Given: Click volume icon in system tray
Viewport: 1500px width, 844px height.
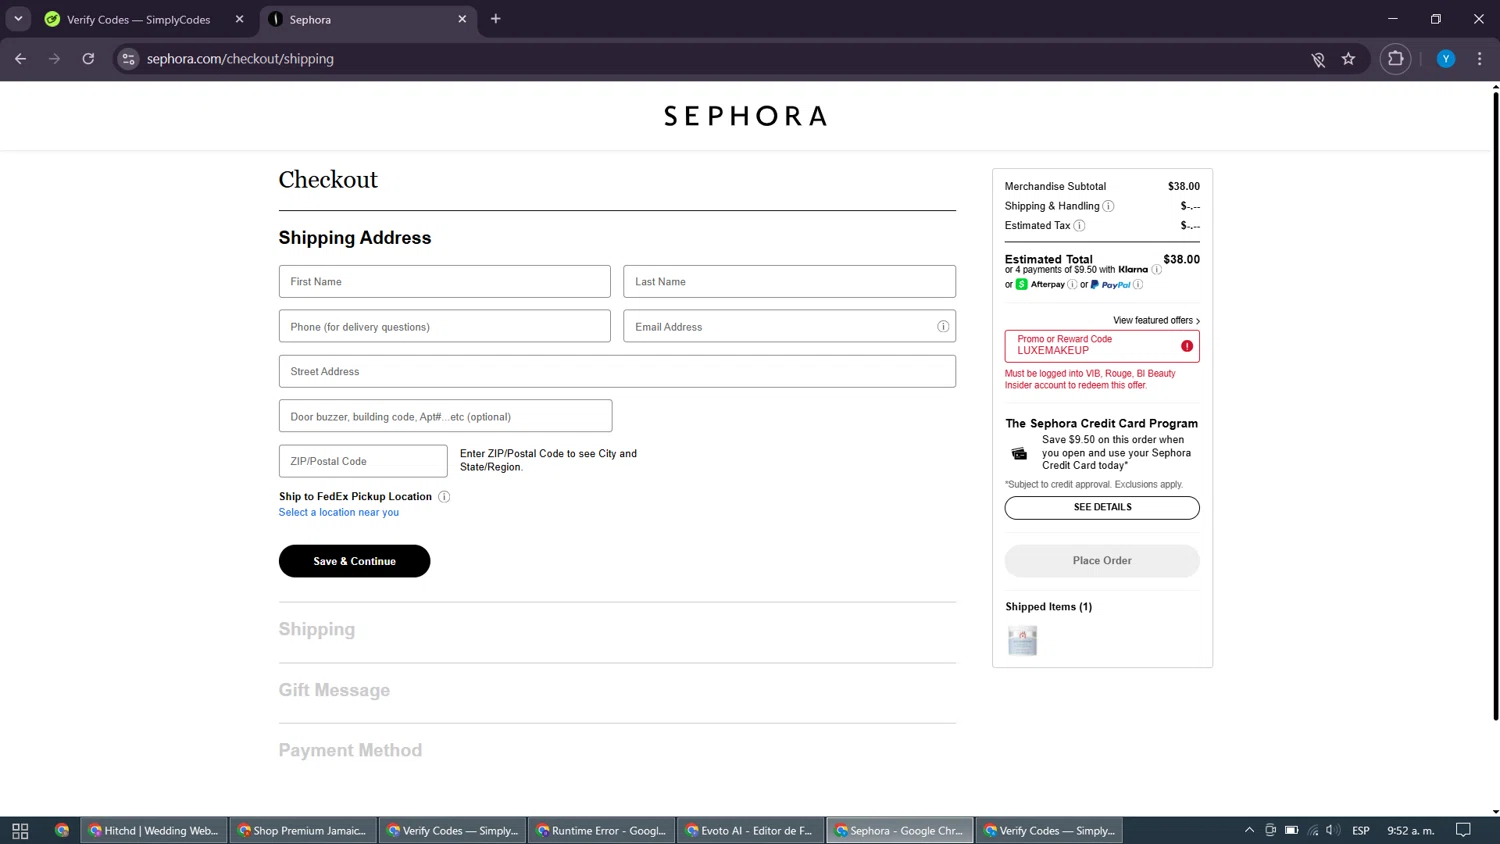Looking at the screenshot, I should click(1333, 831).
